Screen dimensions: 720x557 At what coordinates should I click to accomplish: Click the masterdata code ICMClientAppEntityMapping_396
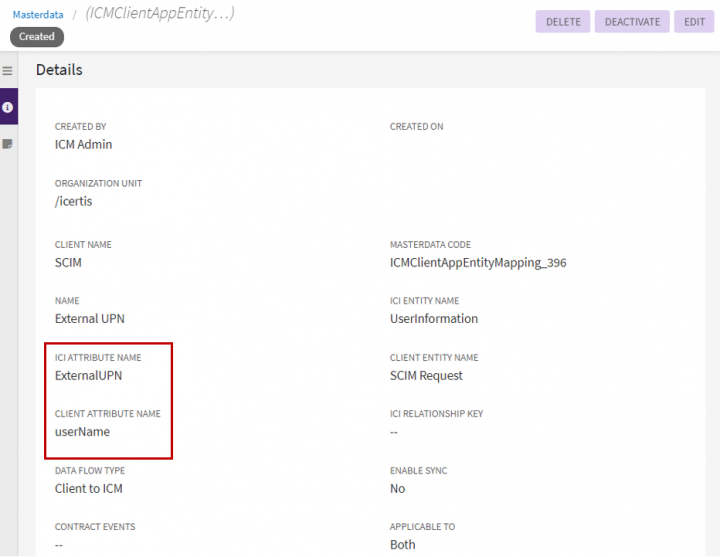(478, 263)
